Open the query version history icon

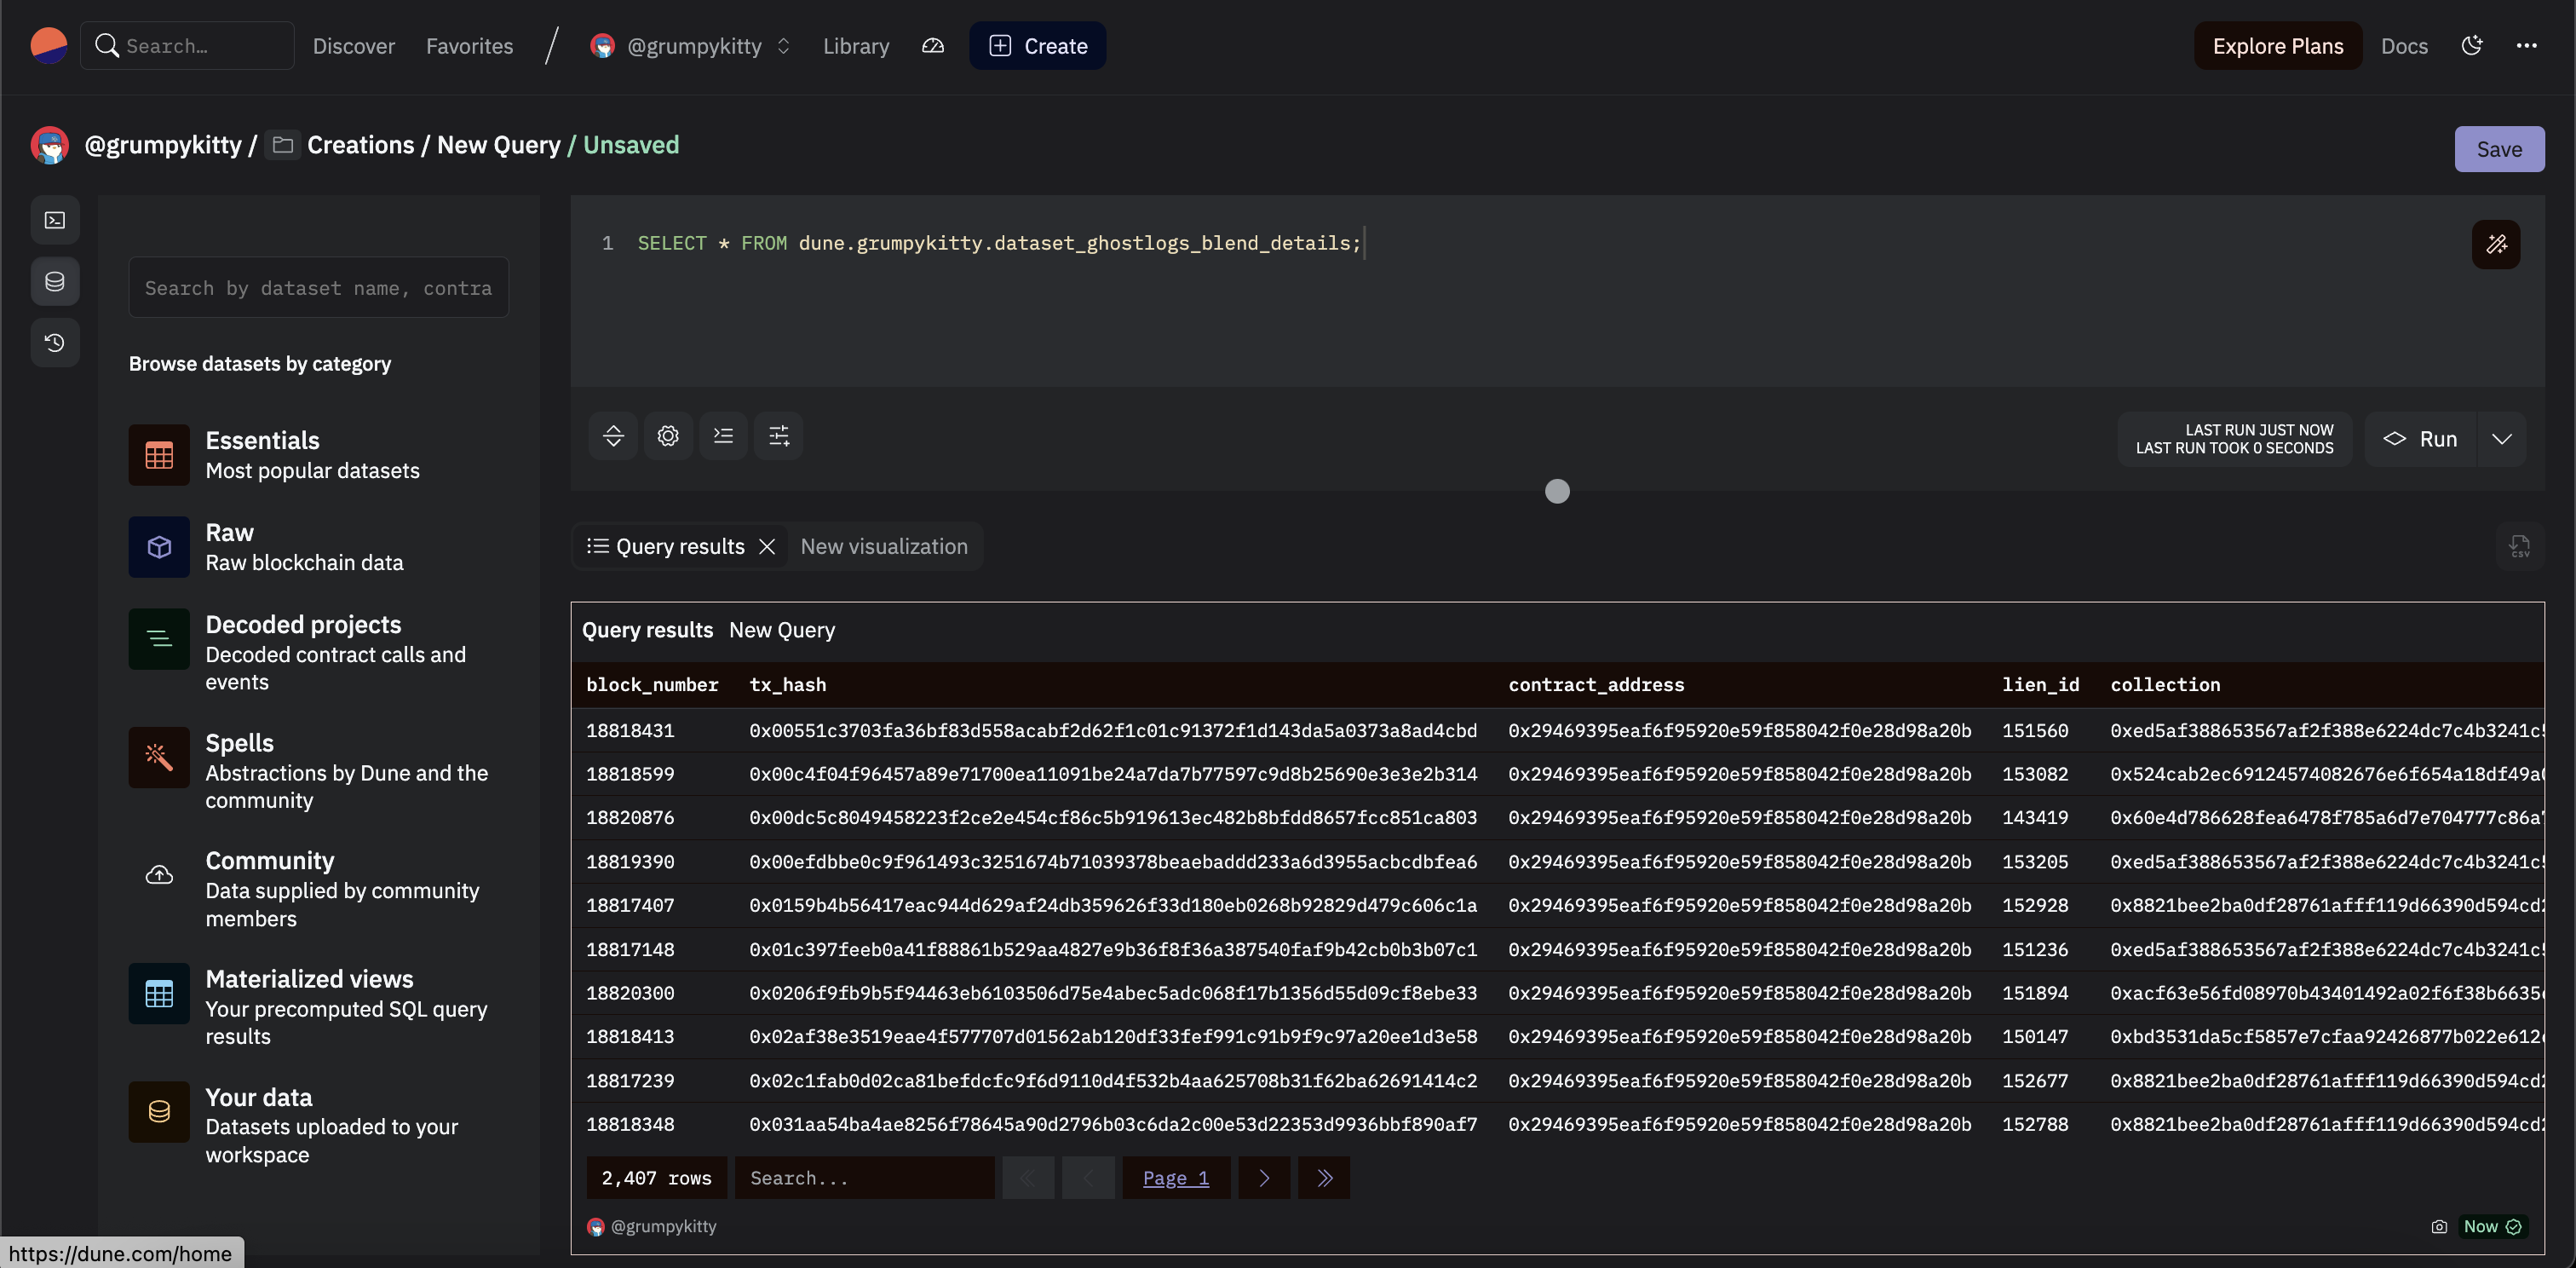point(55,342)
